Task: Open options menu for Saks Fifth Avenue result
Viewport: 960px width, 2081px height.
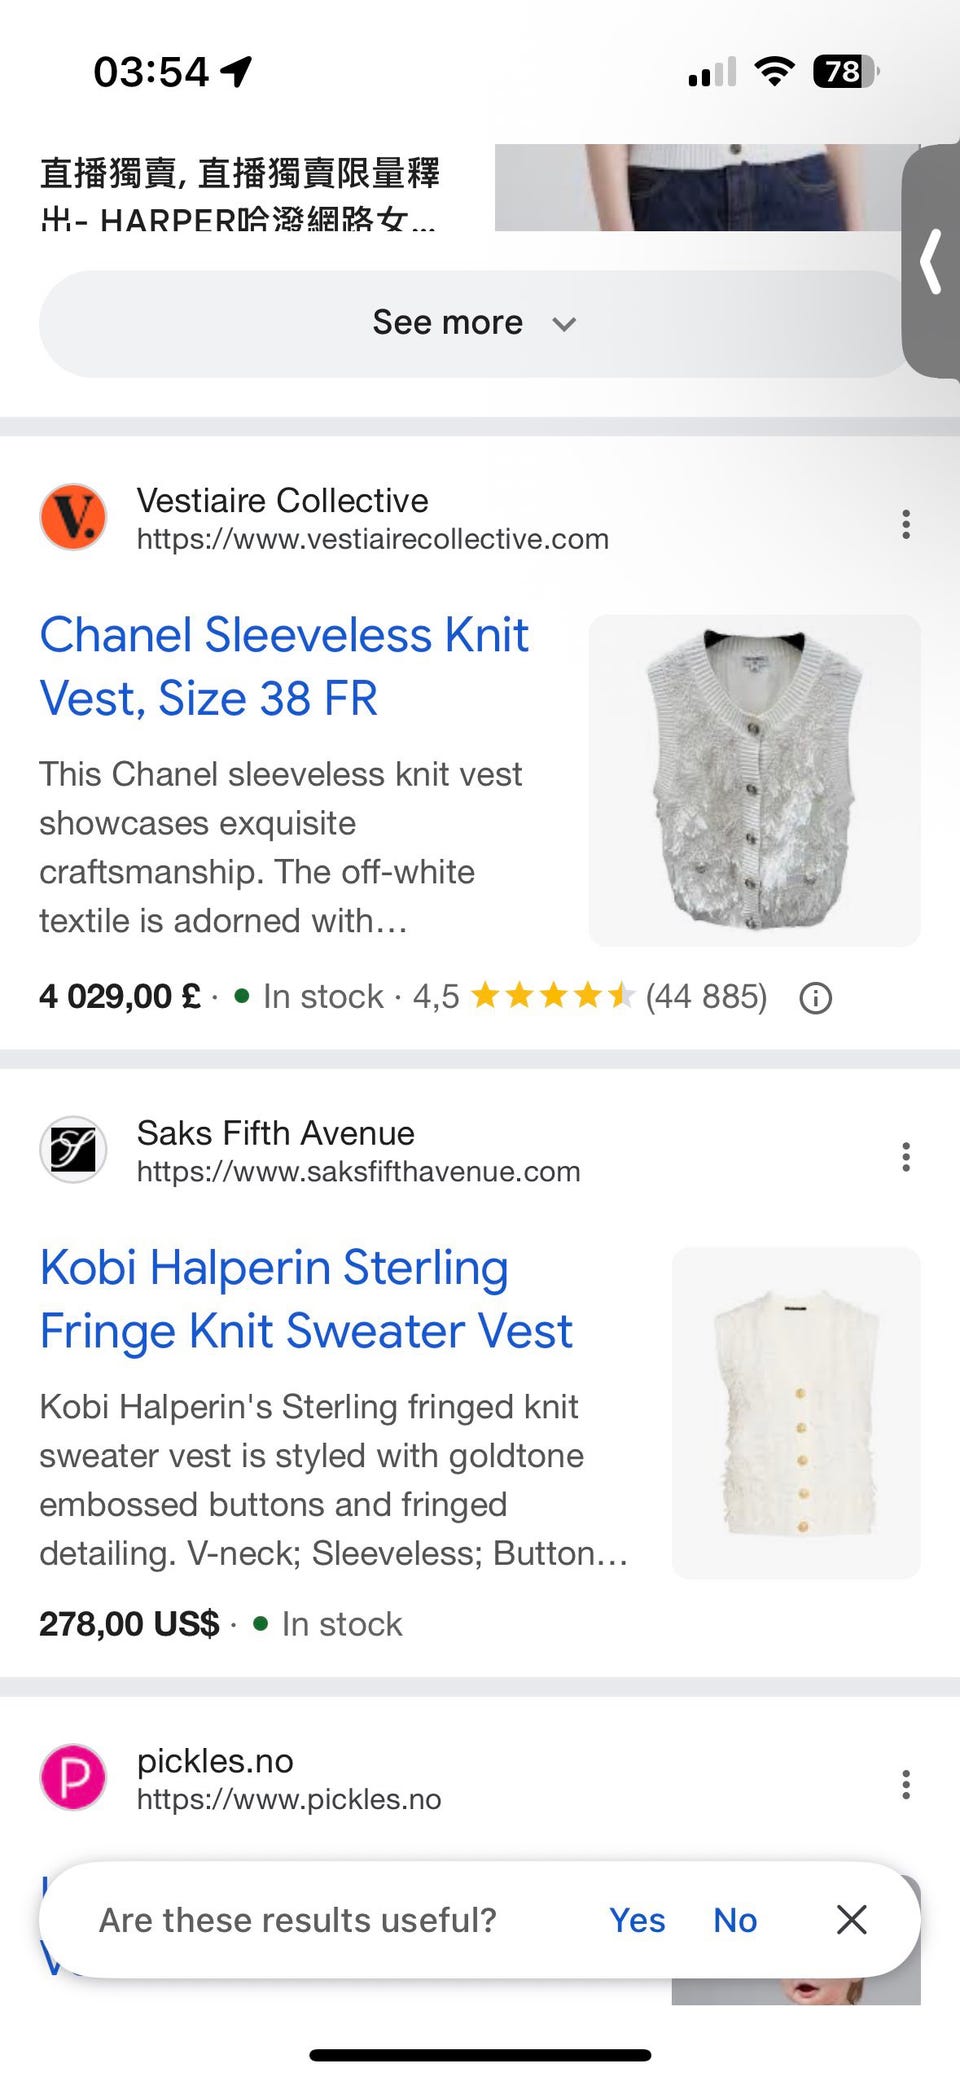Action: 905,1157
